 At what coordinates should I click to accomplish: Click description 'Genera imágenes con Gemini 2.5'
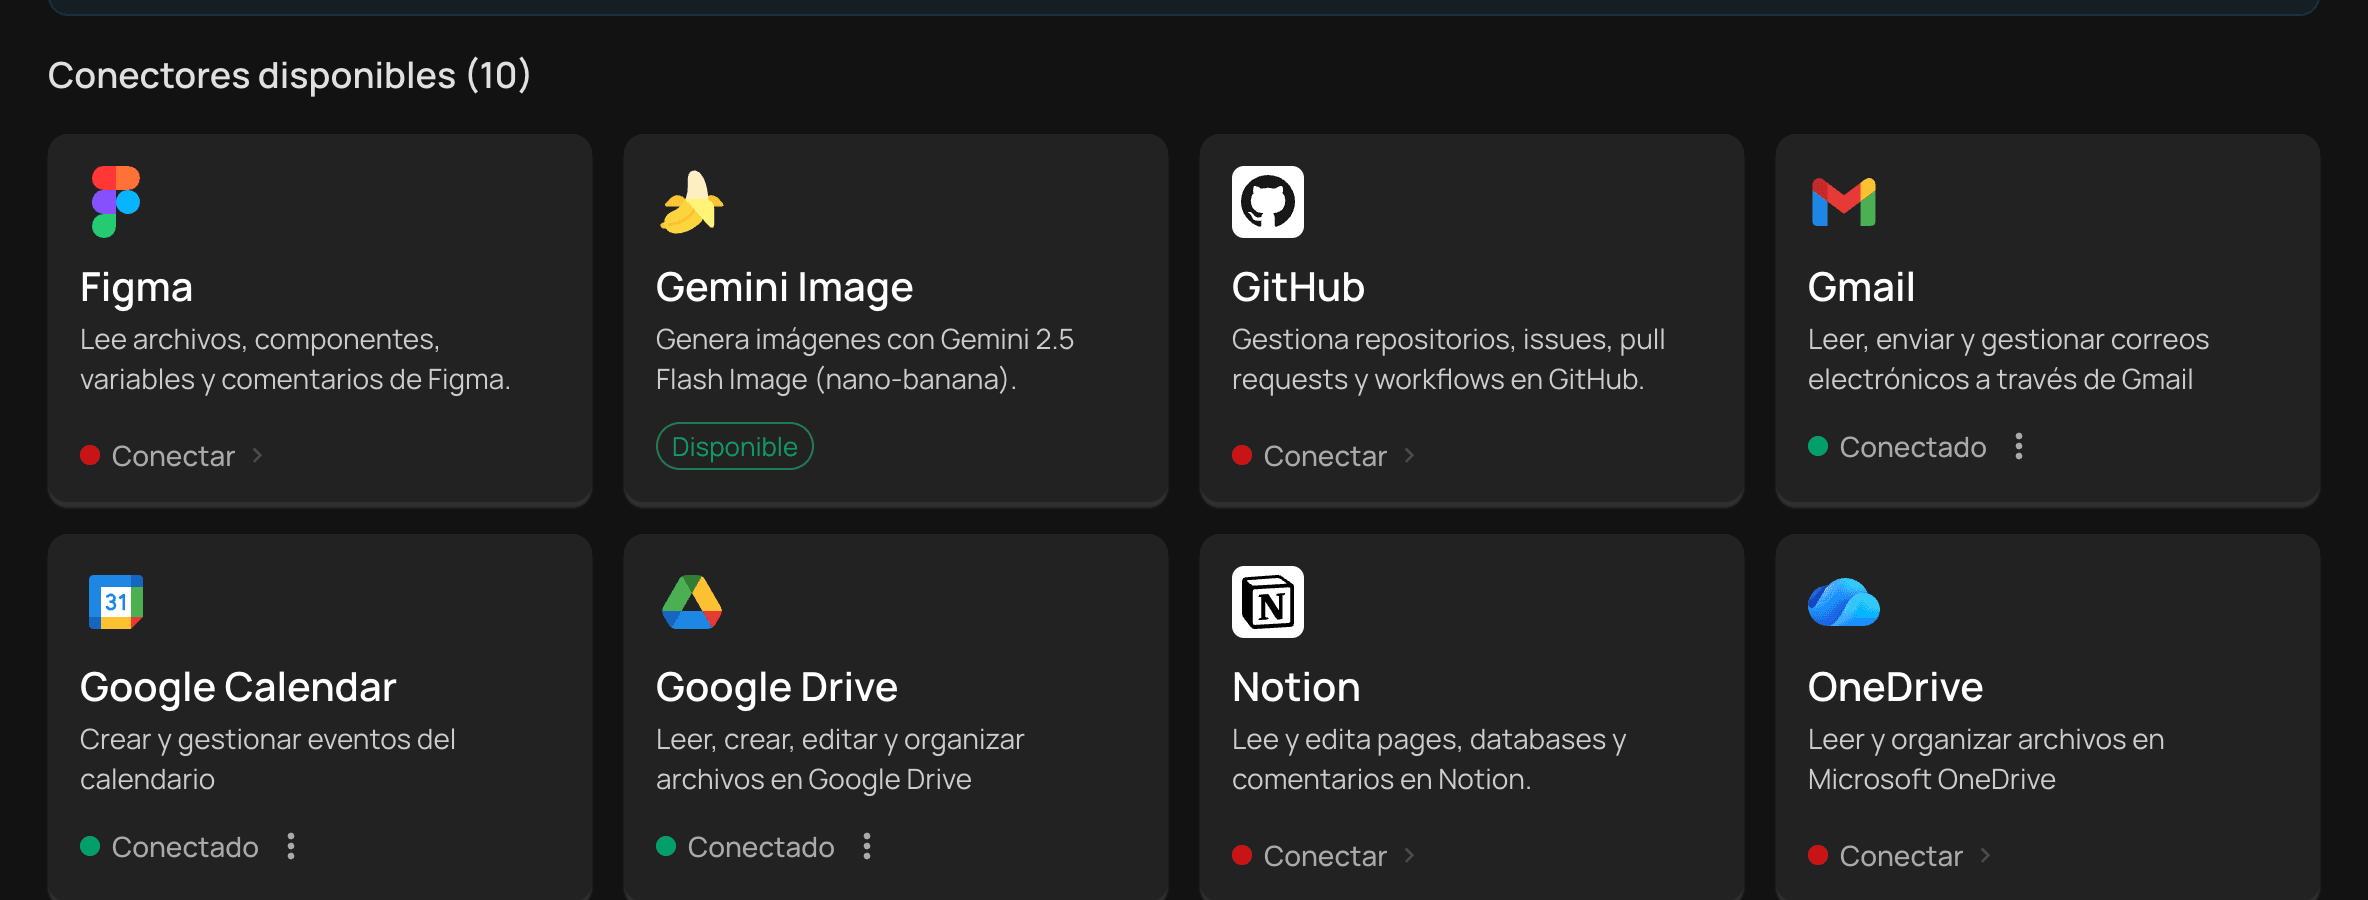865,340
